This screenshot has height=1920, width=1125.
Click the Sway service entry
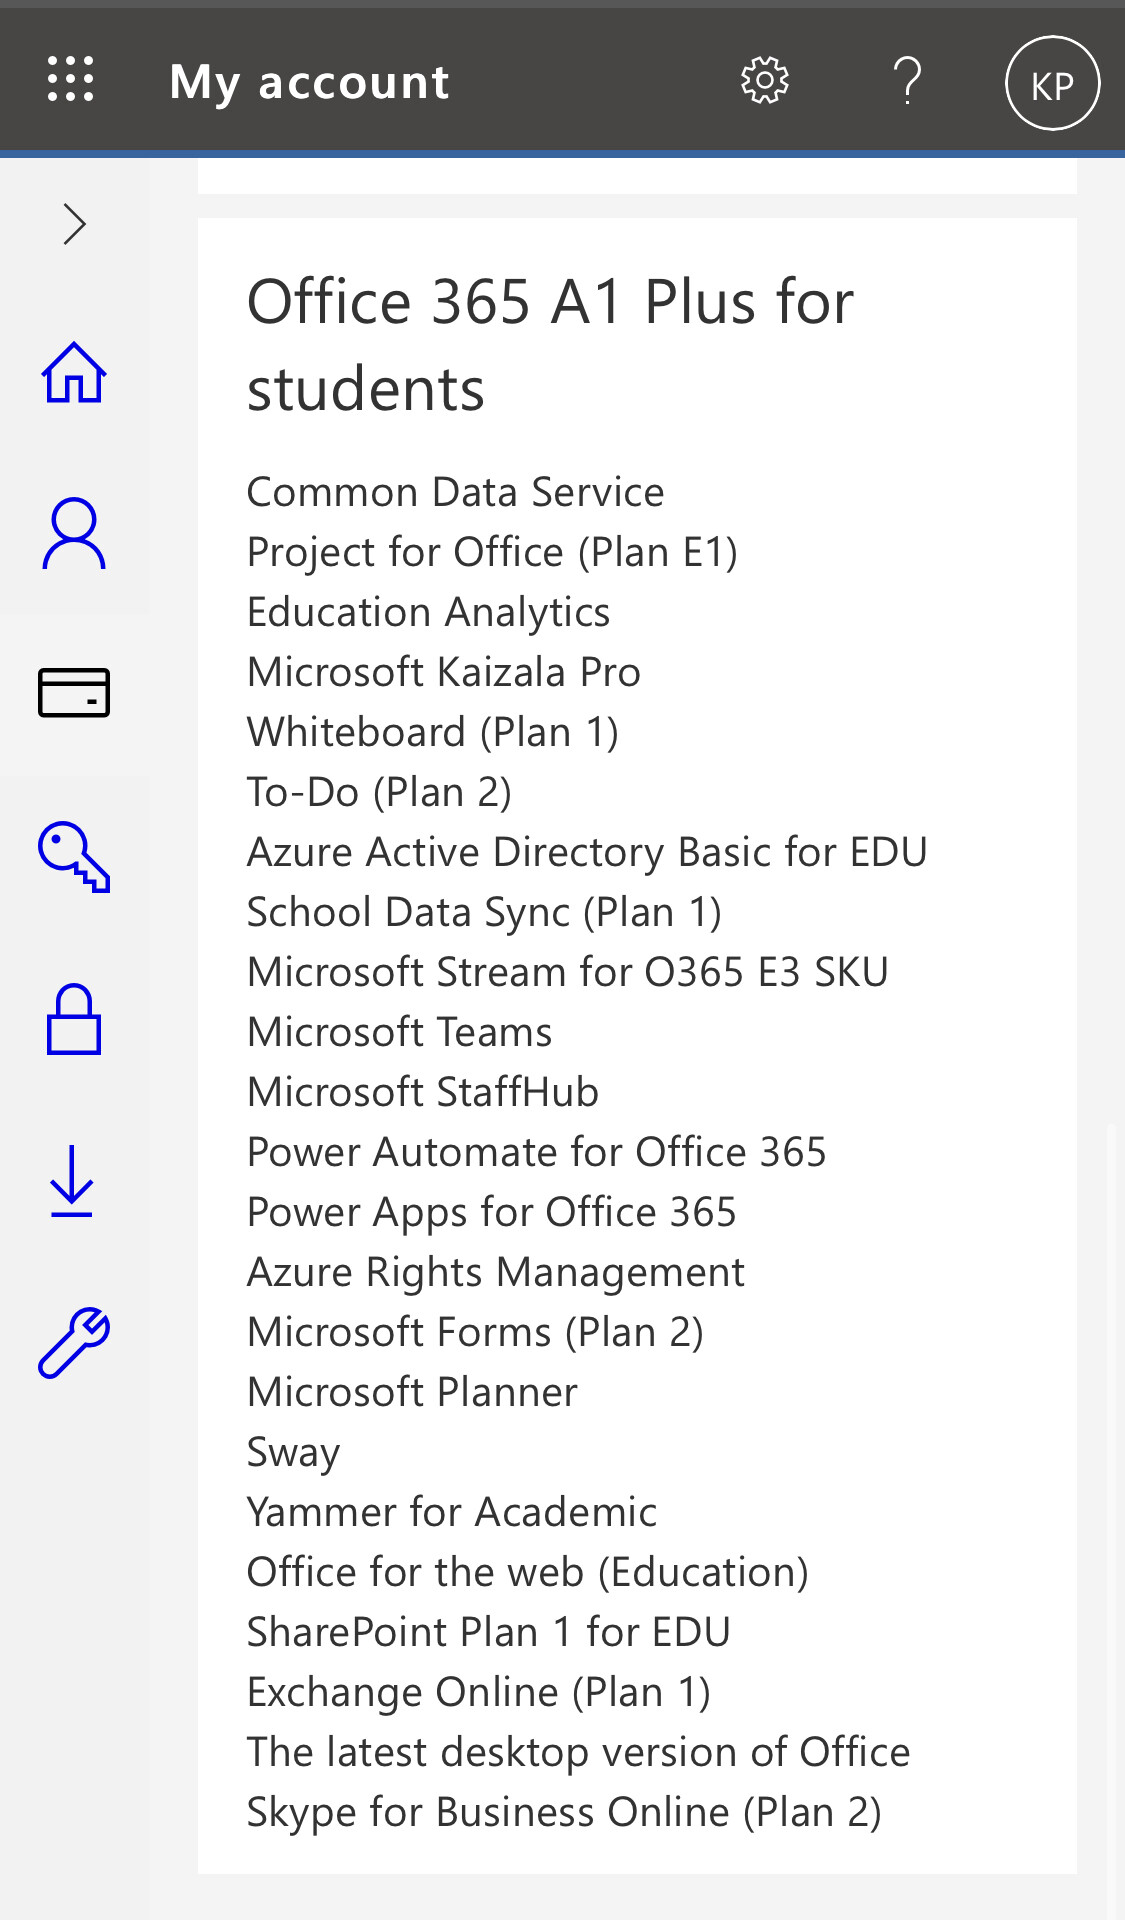(293, 1452)
